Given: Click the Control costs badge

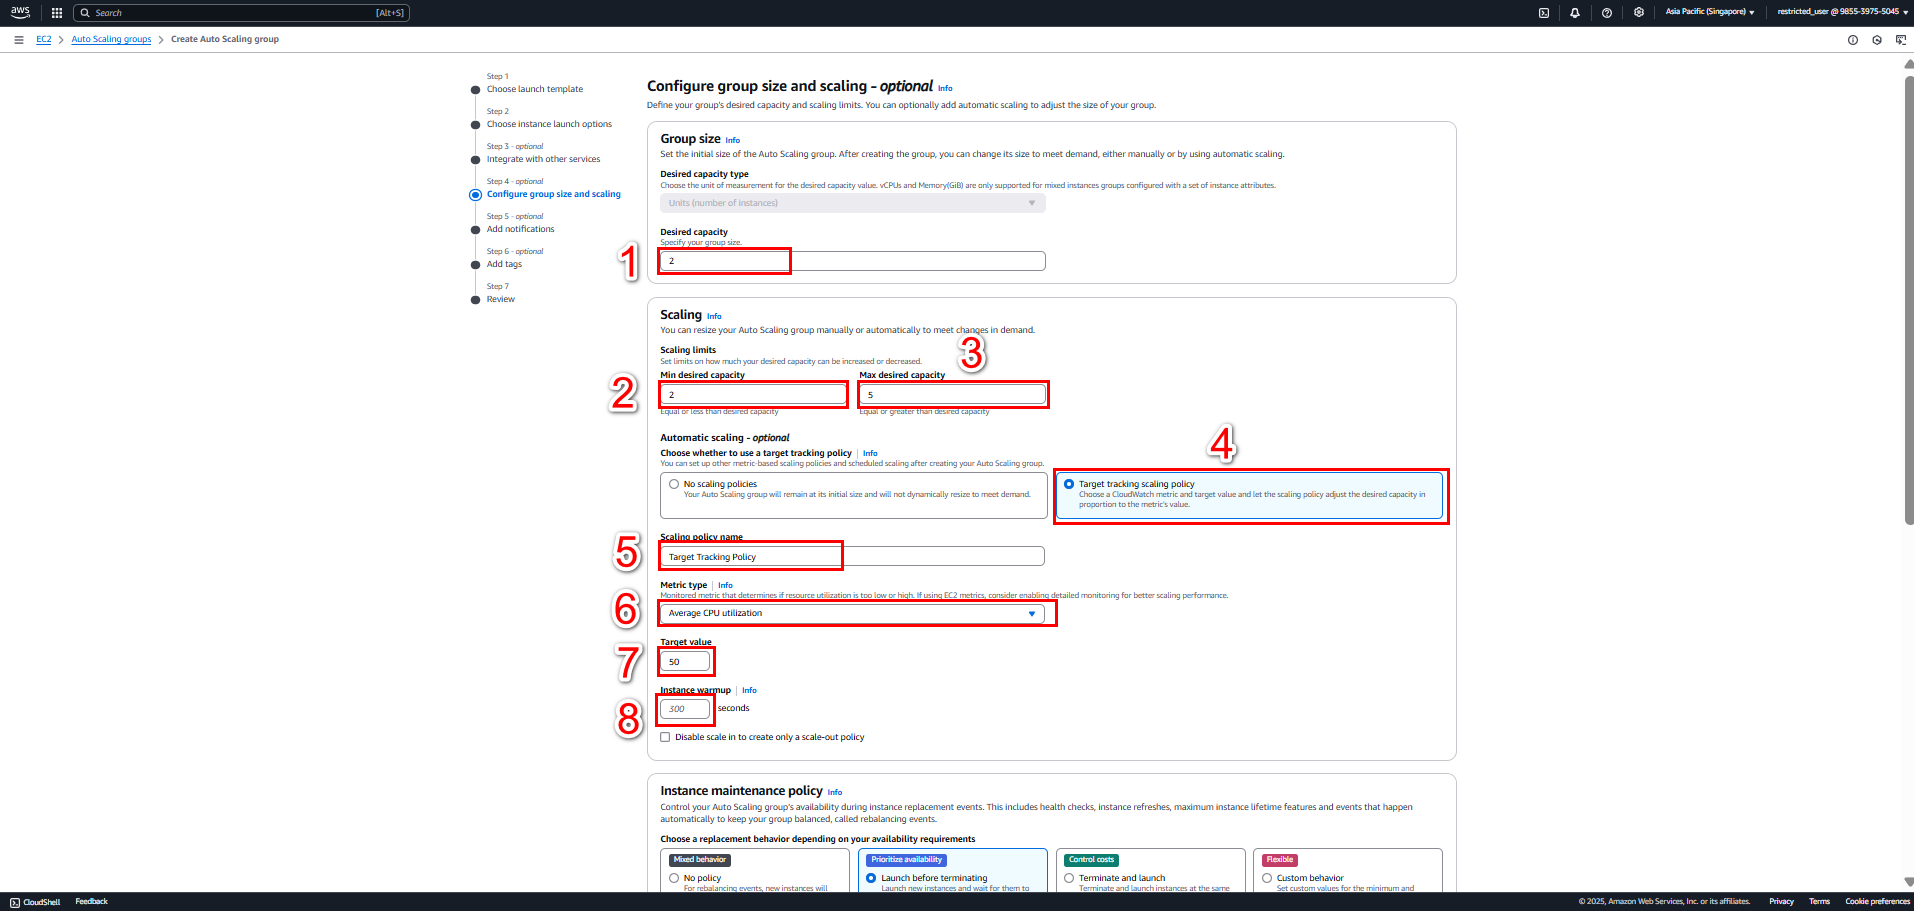Looking at the screenshot, I should [x=1091, y=860].
